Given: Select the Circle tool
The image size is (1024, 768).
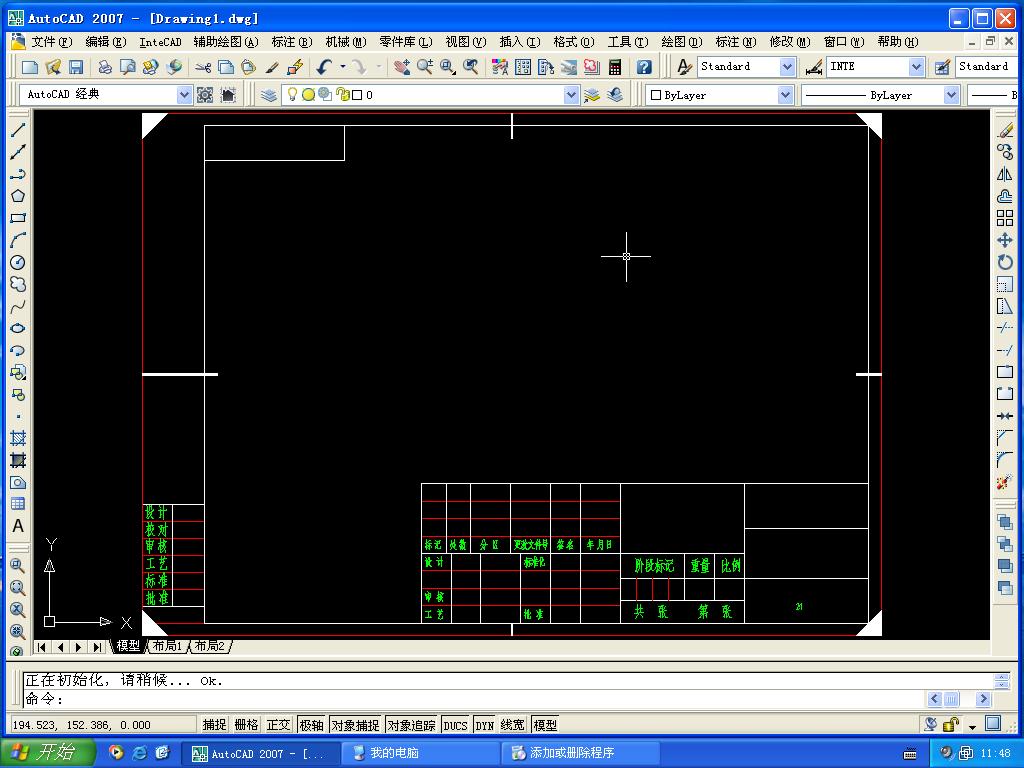Looking at the screenshot, I should coord(18,263).
